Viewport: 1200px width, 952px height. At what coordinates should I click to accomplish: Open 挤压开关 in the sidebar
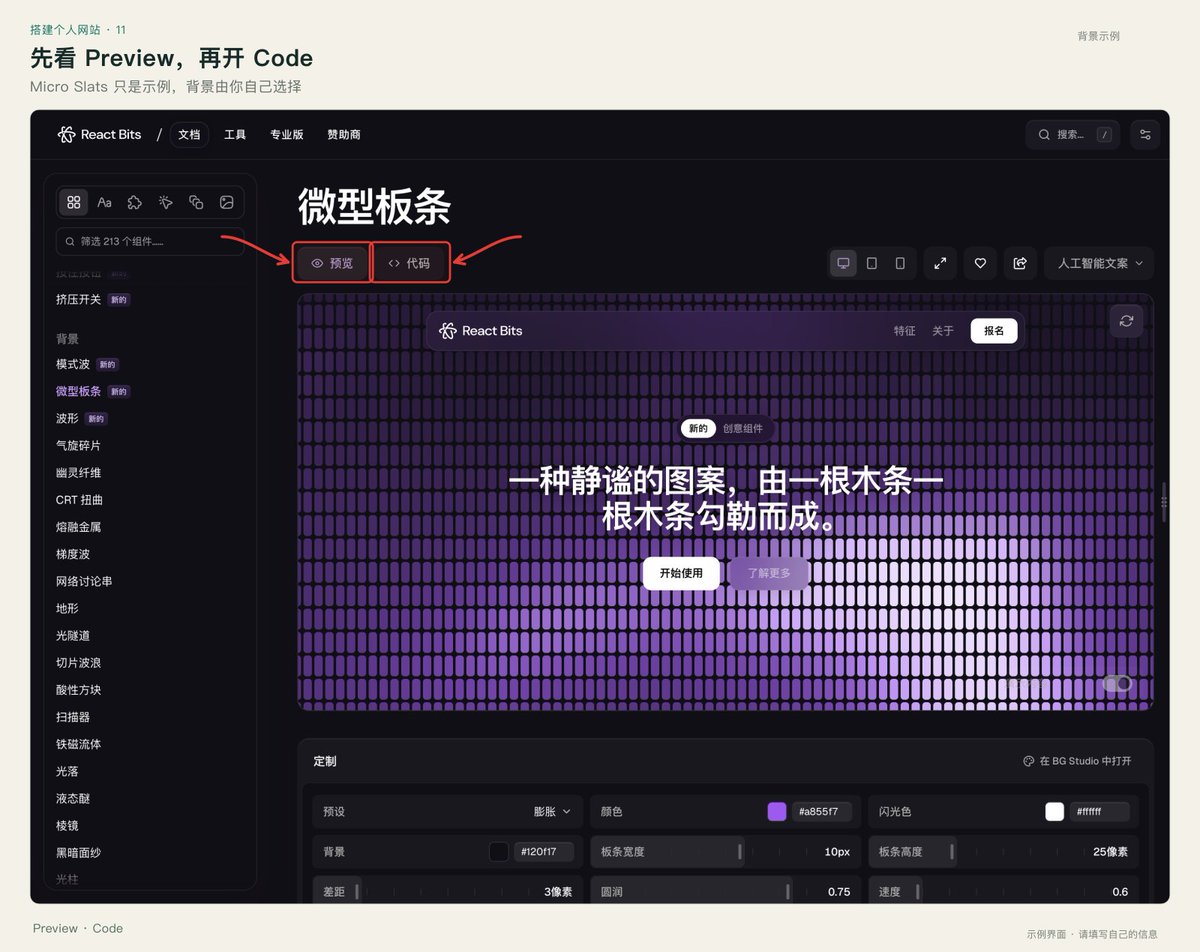click(78, 299)
